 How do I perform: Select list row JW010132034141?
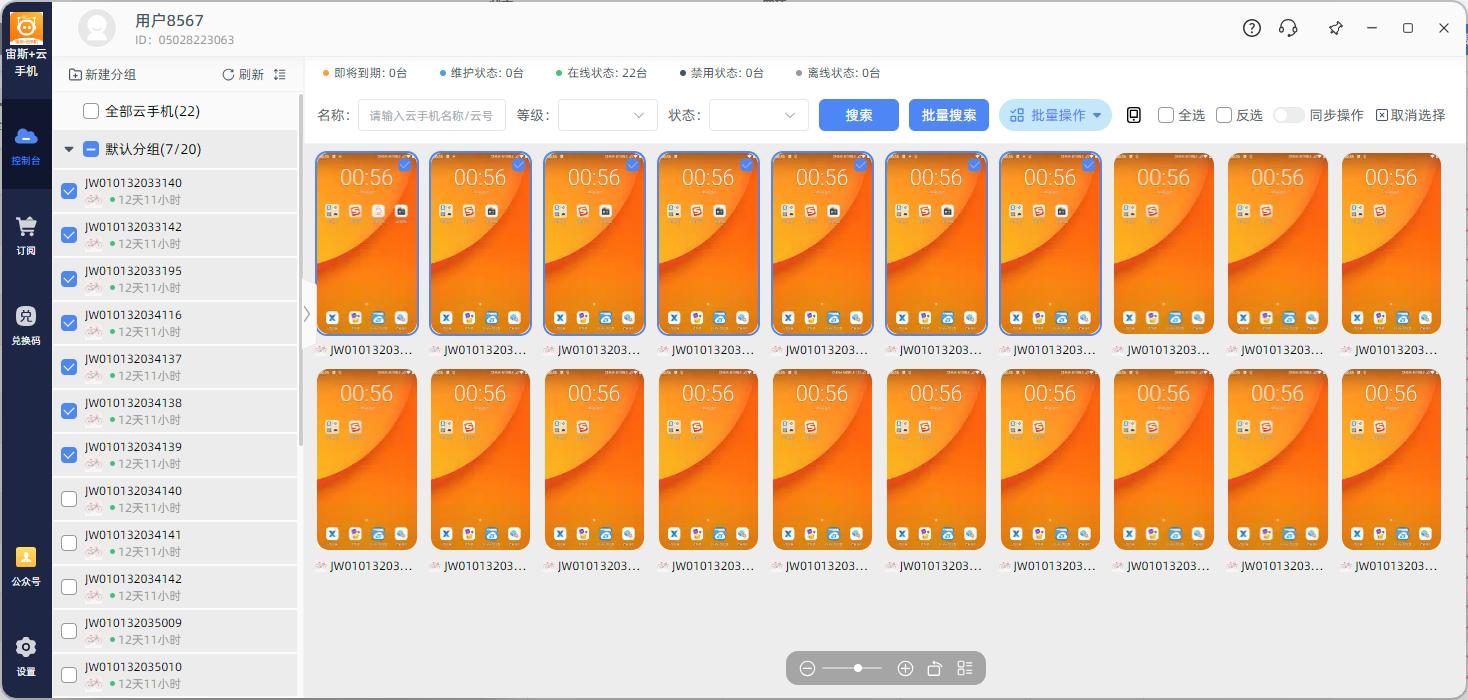tap(175, 543)
